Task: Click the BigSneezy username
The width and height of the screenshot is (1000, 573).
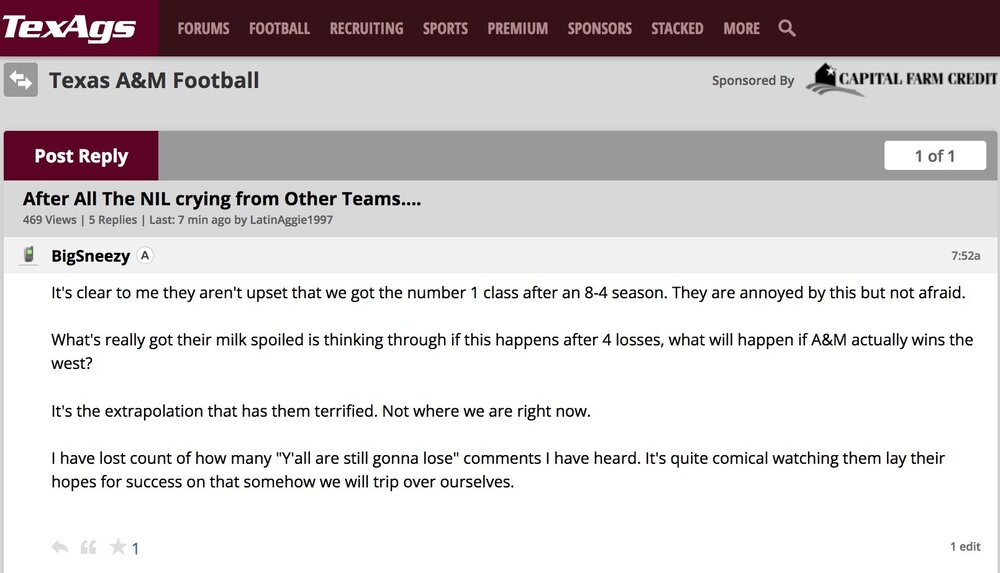Action: (x=90, y=256)
